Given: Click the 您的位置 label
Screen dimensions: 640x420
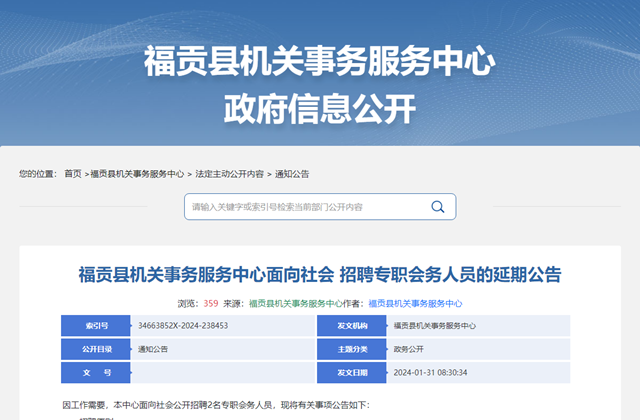Looking at the screenshot, I should point(38,174).
